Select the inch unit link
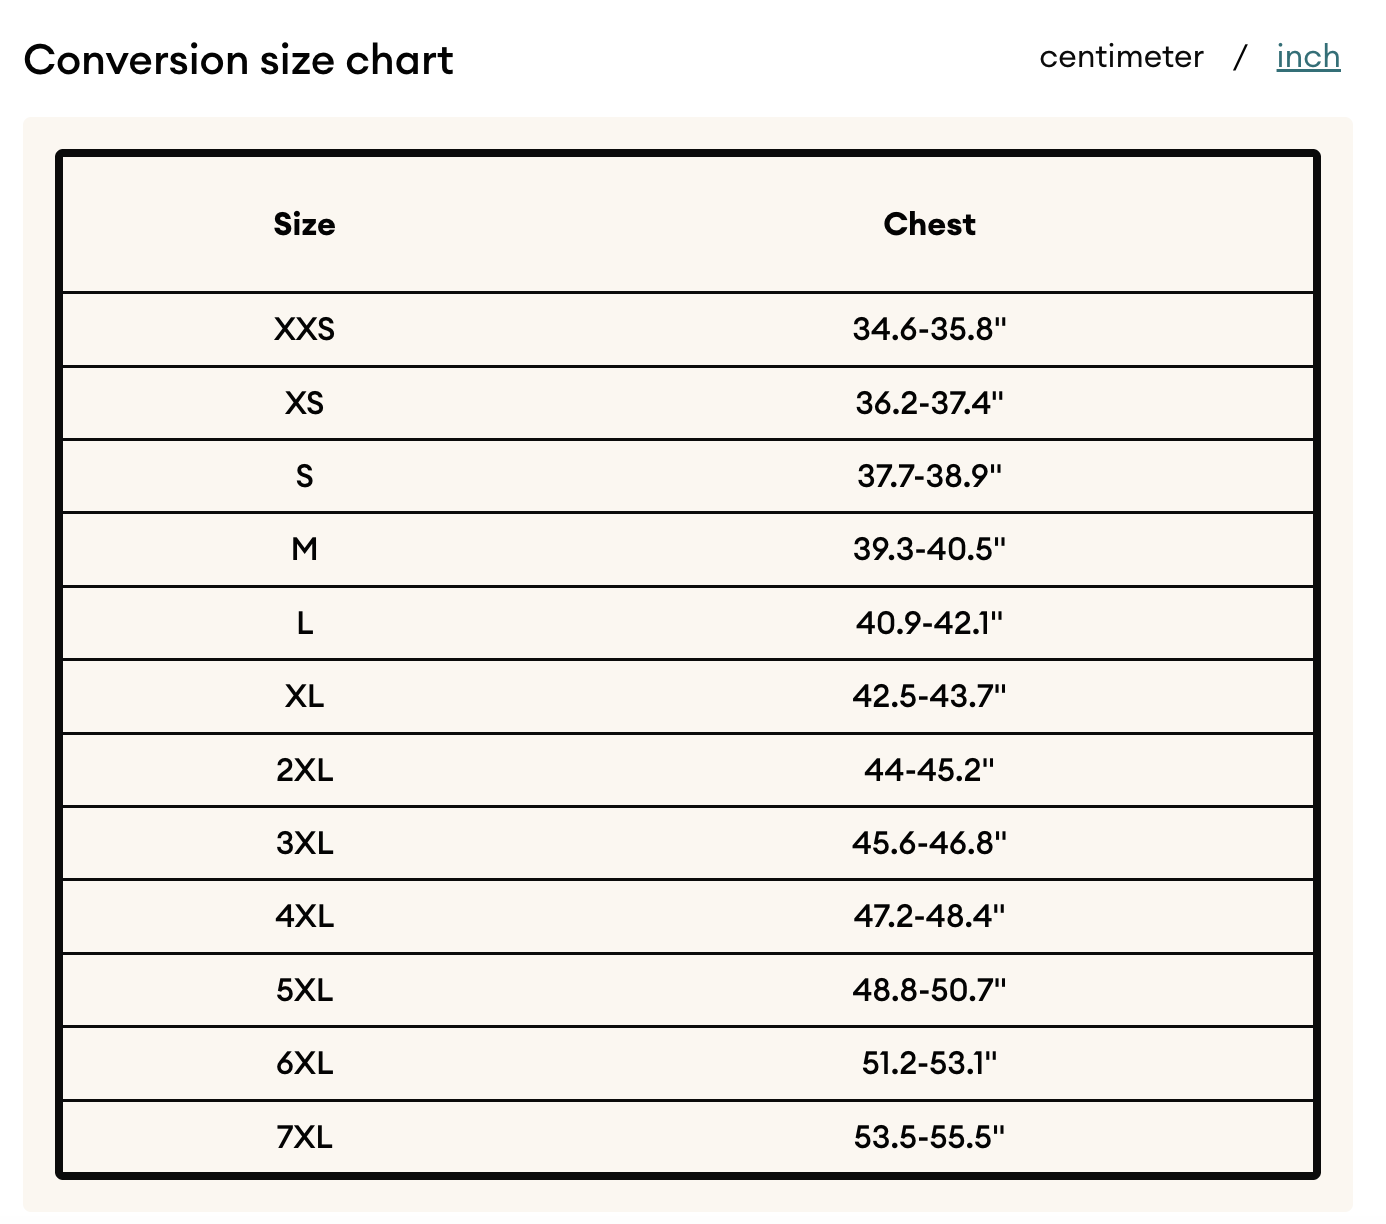This screenshot has width=1386, height=1224. 1308,57
